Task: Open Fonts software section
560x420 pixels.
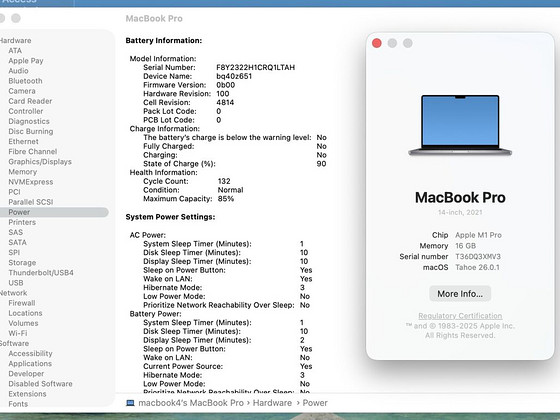Action: [x=18, y=404]
